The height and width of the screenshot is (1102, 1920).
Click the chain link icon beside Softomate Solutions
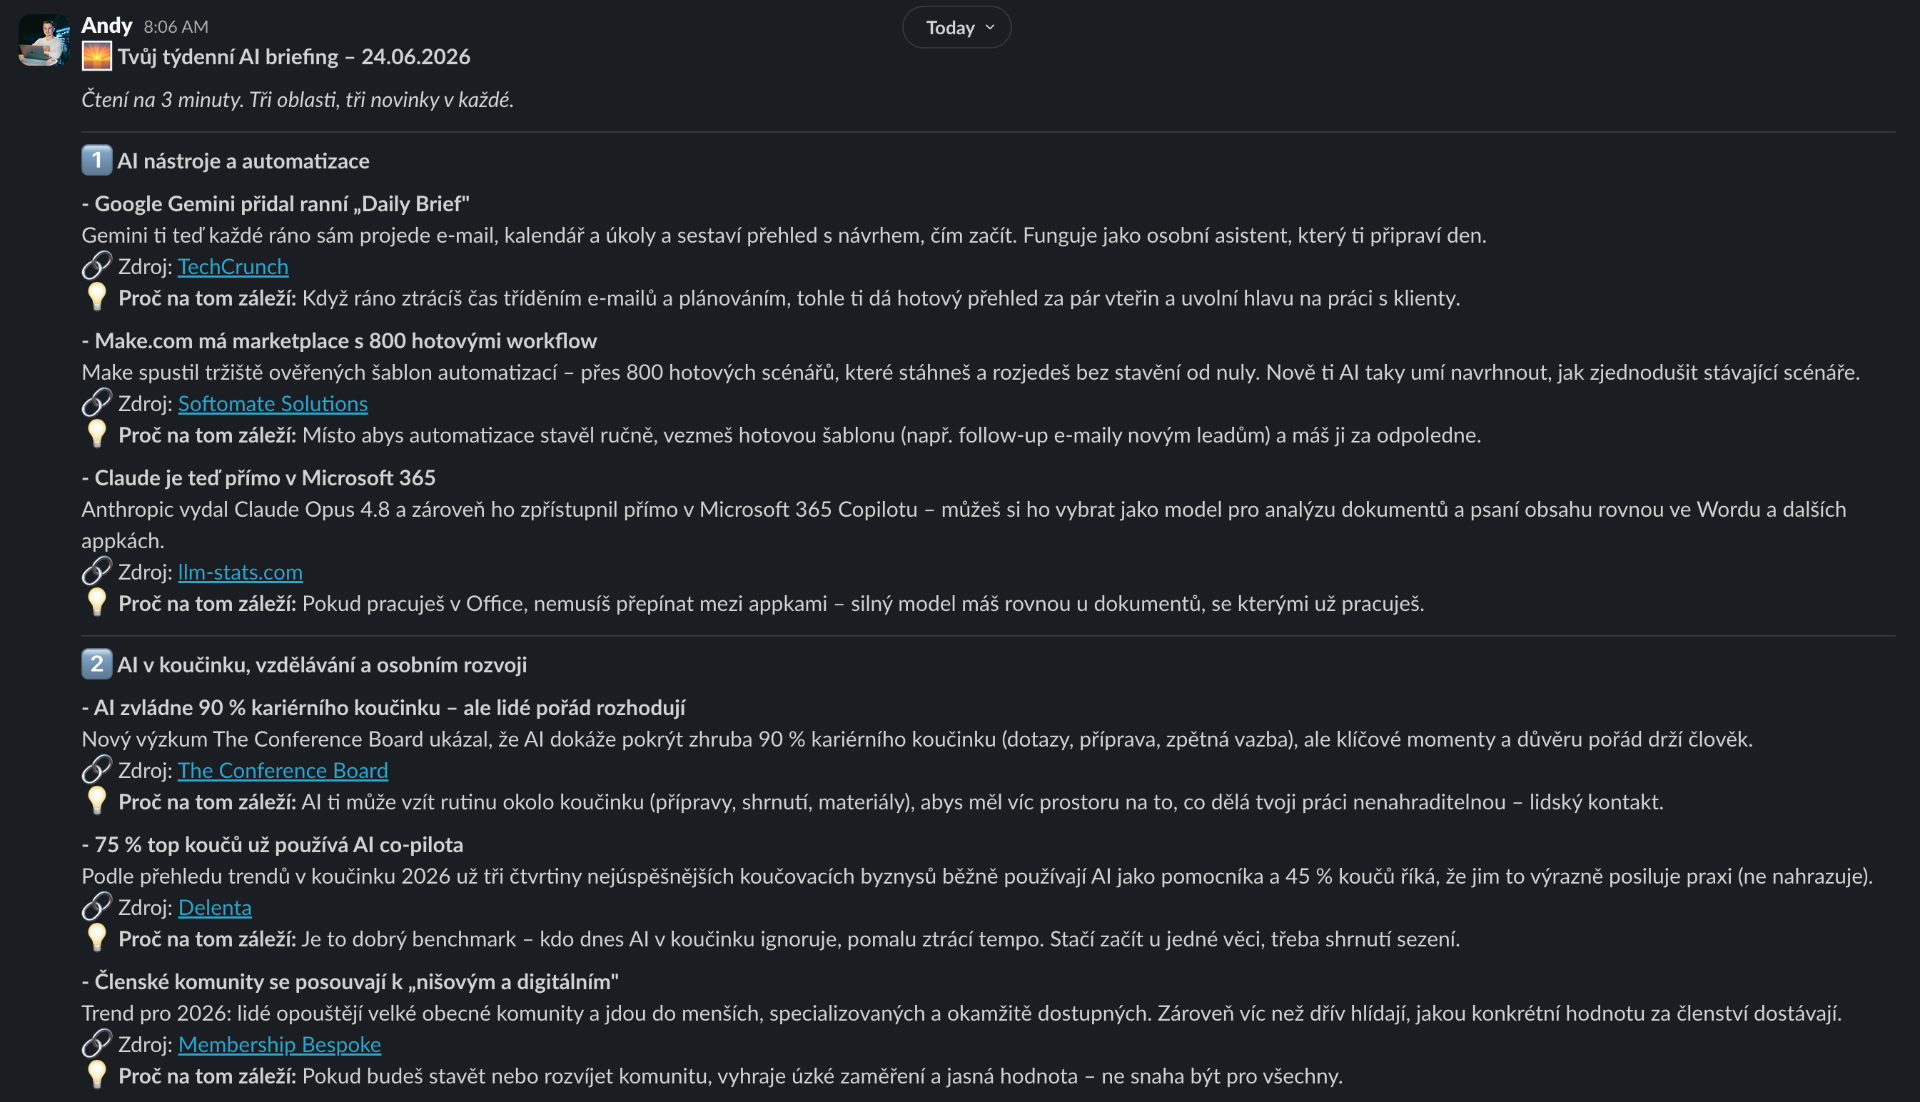(x=97, y=403)
